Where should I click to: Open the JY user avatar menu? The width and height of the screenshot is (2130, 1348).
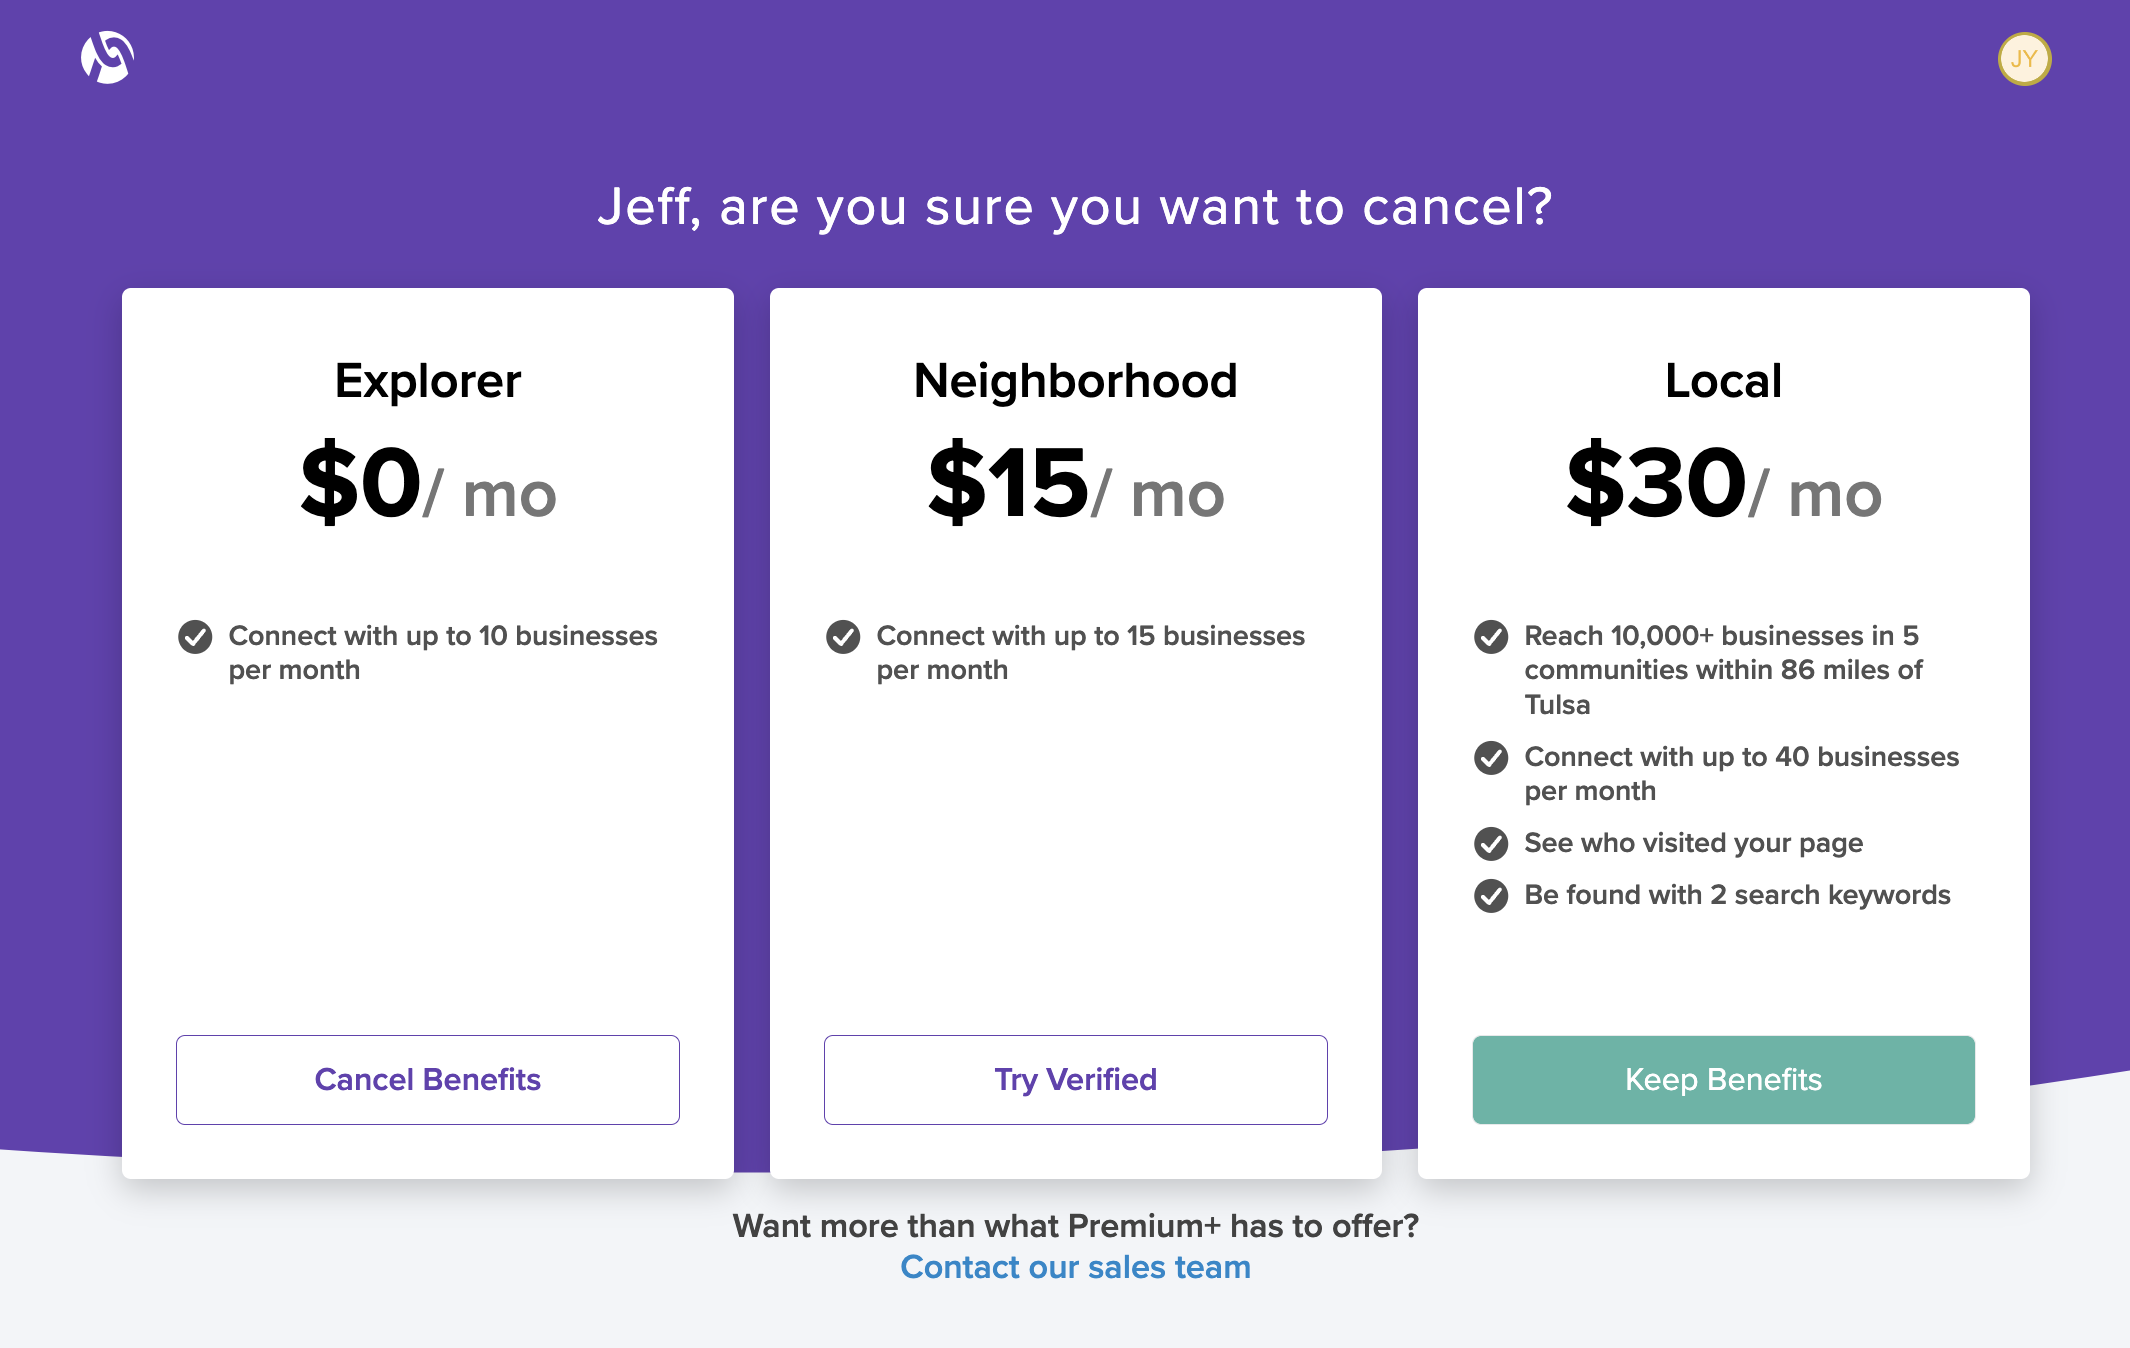click(2024, 59)
